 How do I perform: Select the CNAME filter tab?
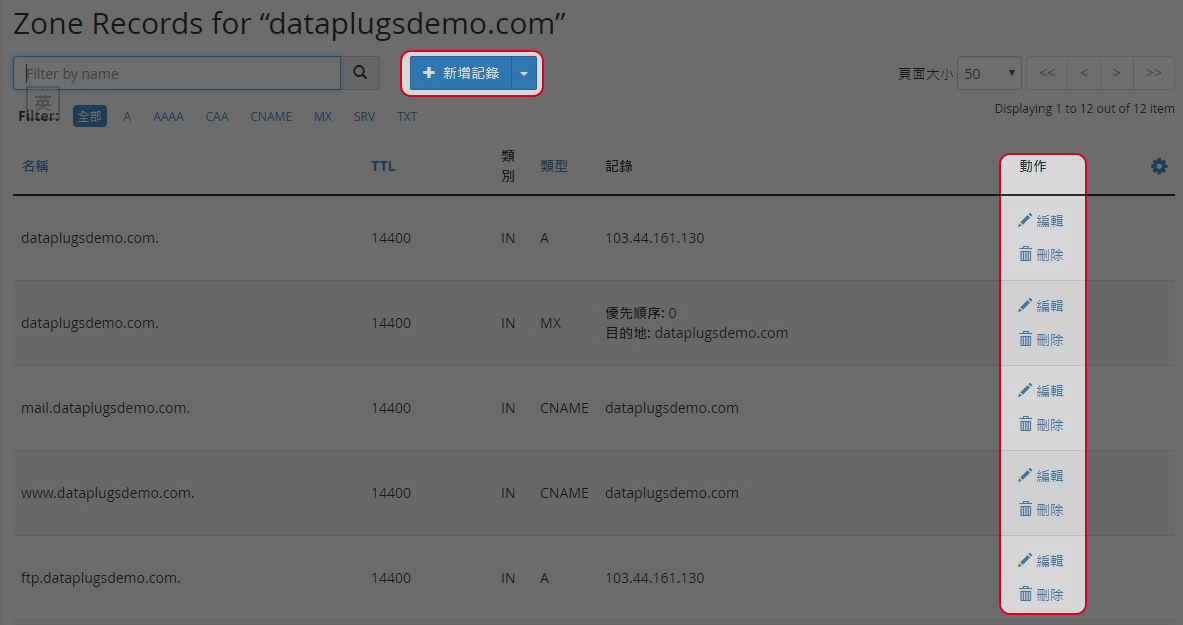(271, 116)
